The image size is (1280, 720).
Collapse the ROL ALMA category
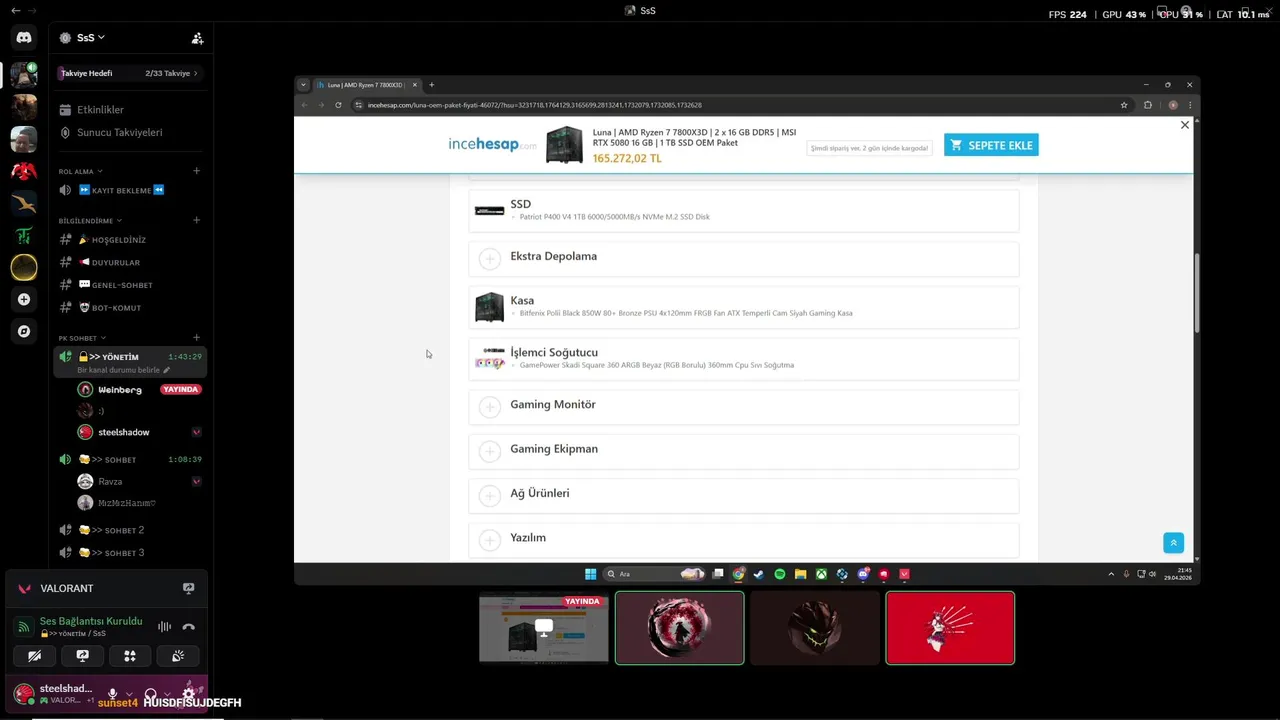(80, 171)
